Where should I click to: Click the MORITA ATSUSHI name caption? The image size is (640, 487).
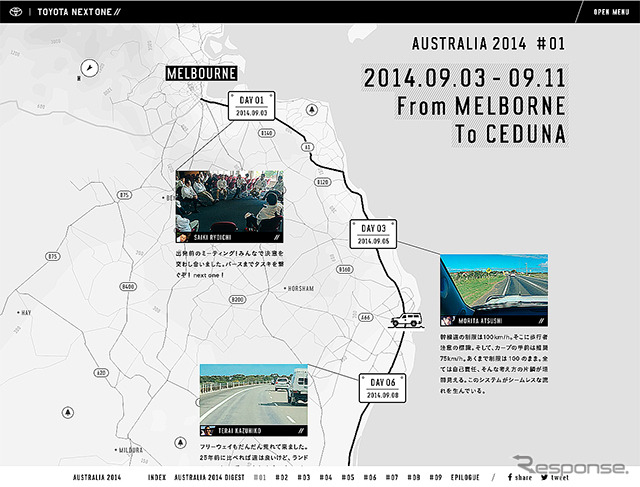tap(480, 321)
